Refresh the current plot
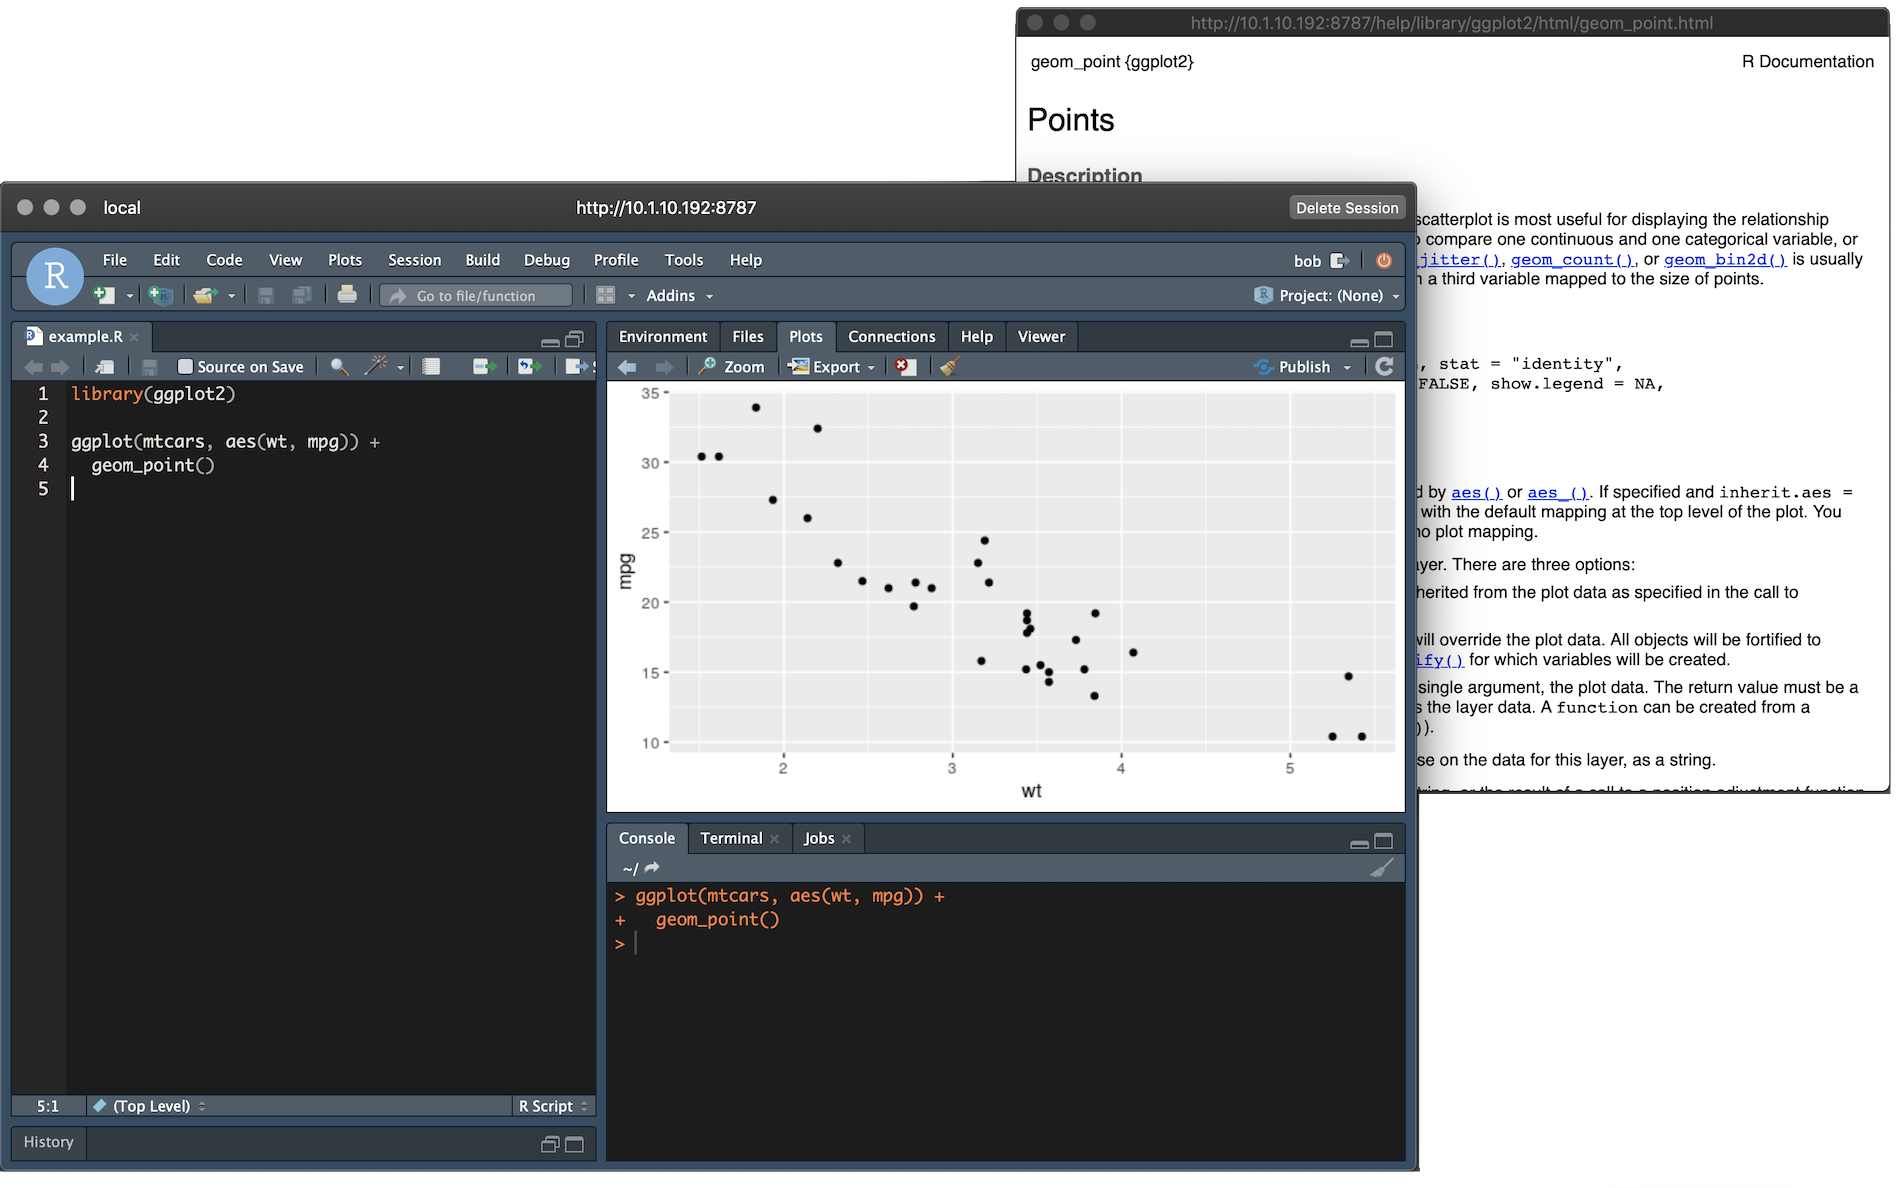1901x1188 pixels. [x=1384, y=367]
